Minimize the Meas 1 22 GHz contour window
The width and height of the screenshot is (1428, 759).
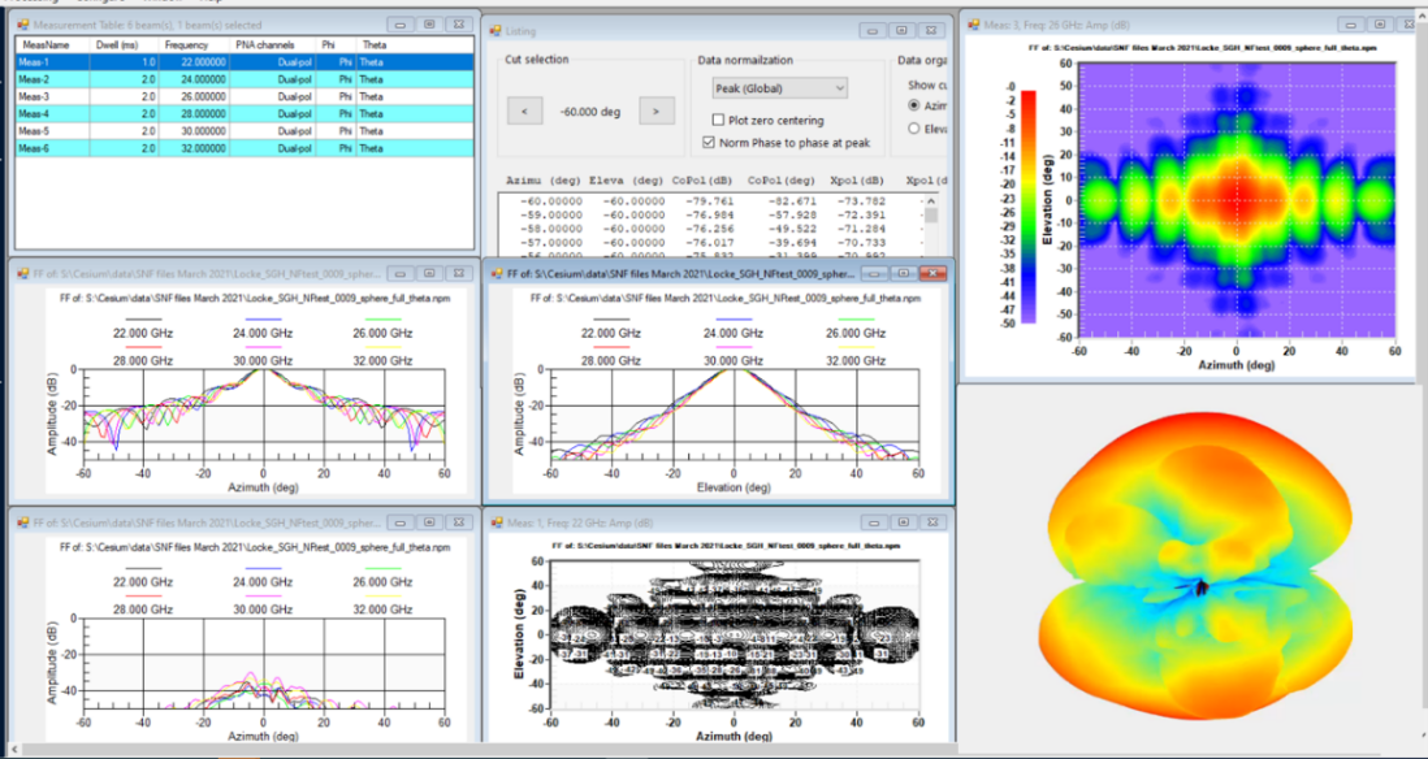click(873, 522)
